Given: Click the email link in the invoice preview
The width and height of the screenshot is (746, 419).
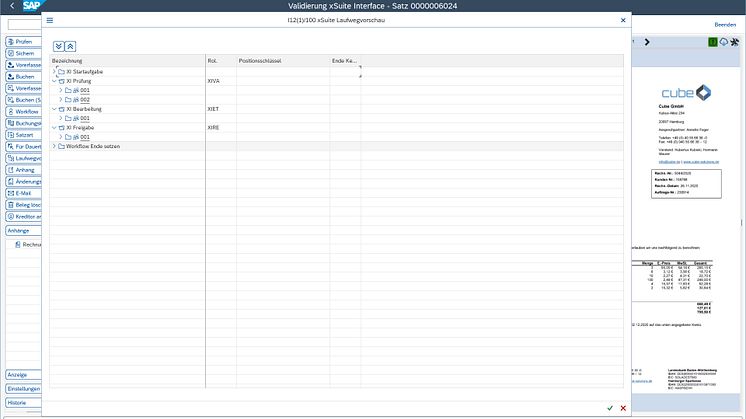Looking at the screenshot, I should click(669, 162).
